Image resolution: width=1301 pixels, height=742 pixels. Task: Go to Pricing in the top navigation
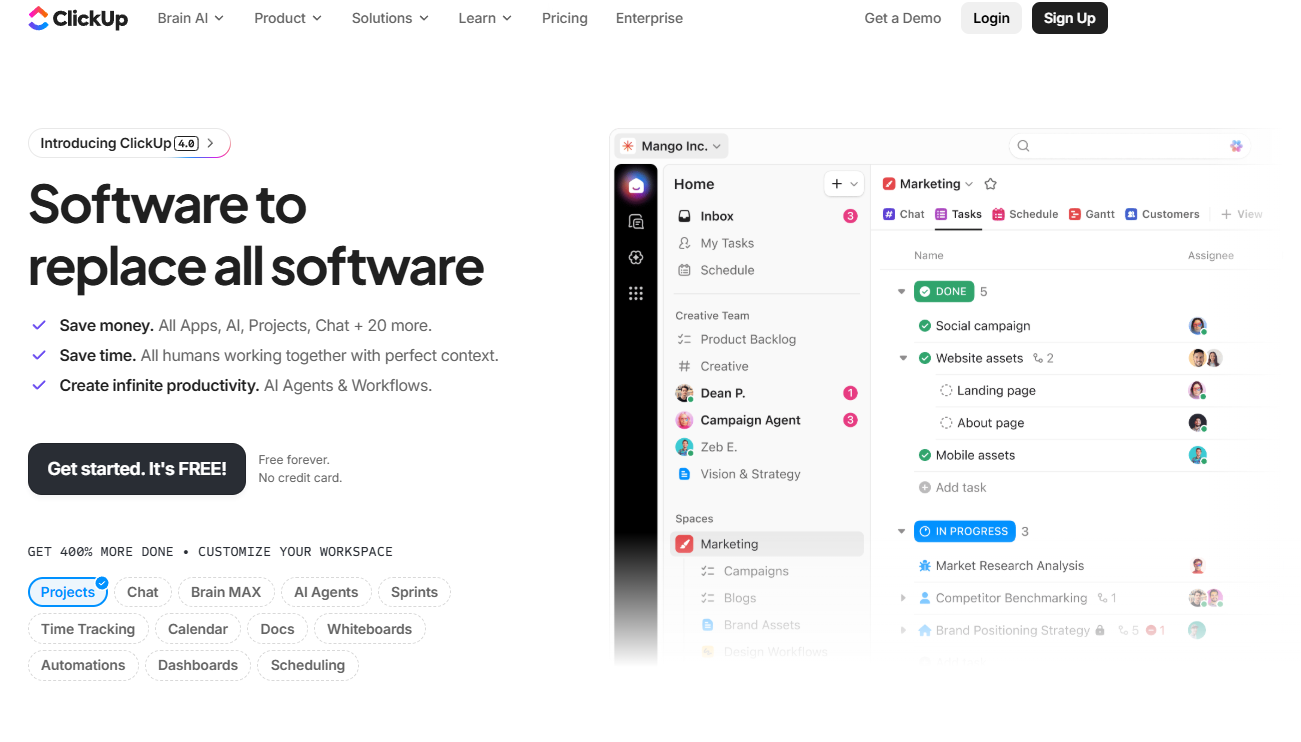(x=565, y=18)
